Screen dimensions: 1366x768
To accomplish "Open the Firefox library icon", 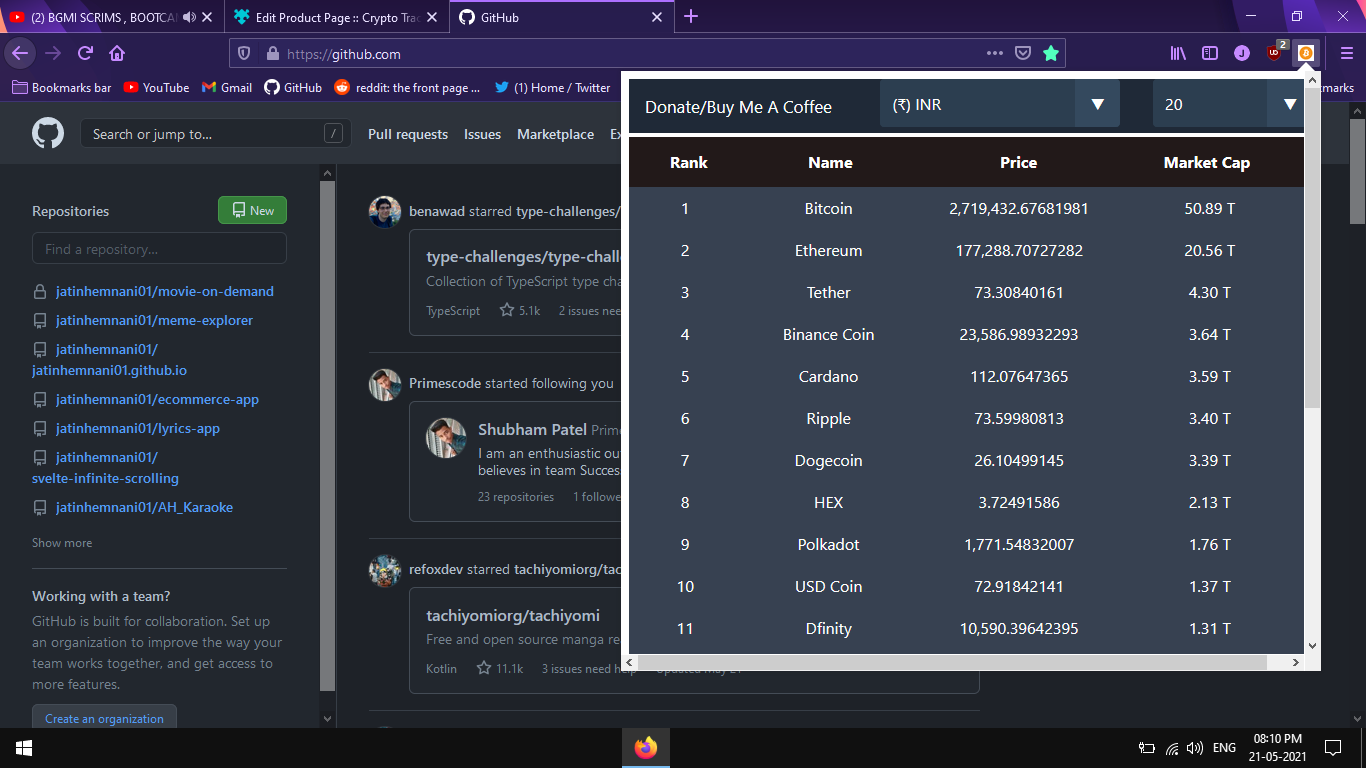I will click(x=1179, y=53).
